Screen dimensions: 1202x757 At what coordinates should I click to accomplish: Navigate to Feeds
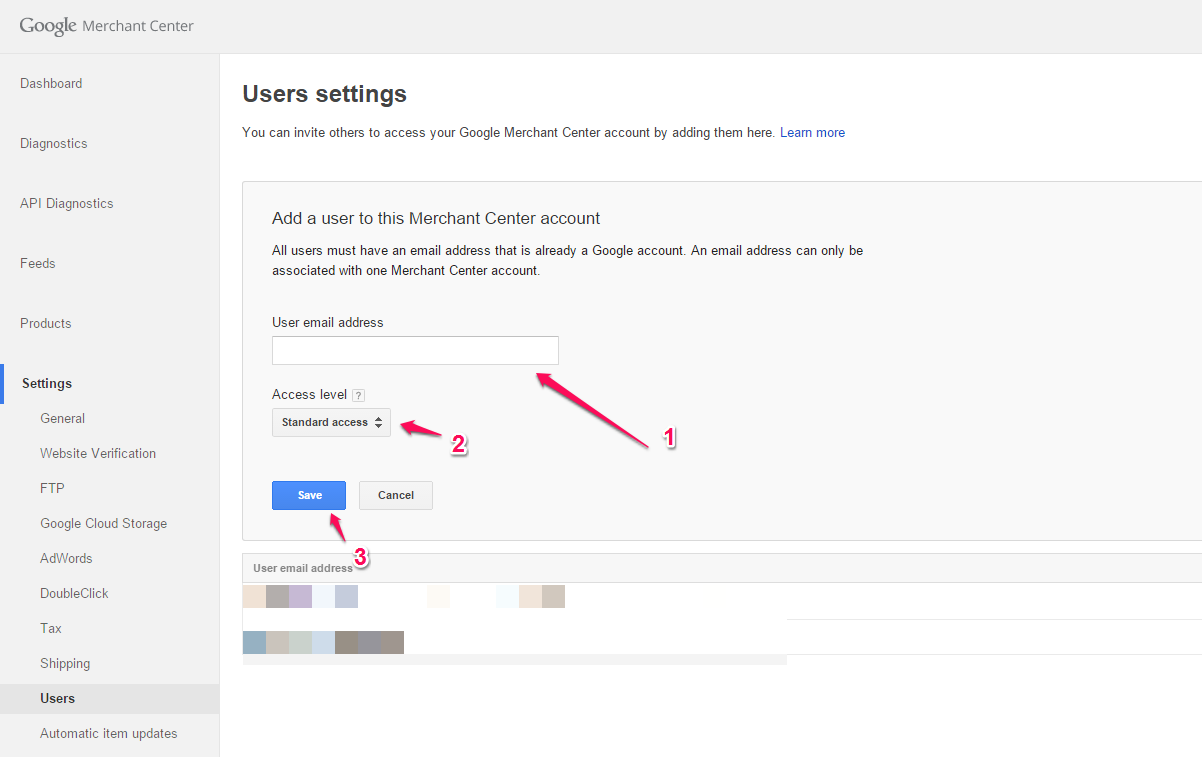[x=38, y=263]
